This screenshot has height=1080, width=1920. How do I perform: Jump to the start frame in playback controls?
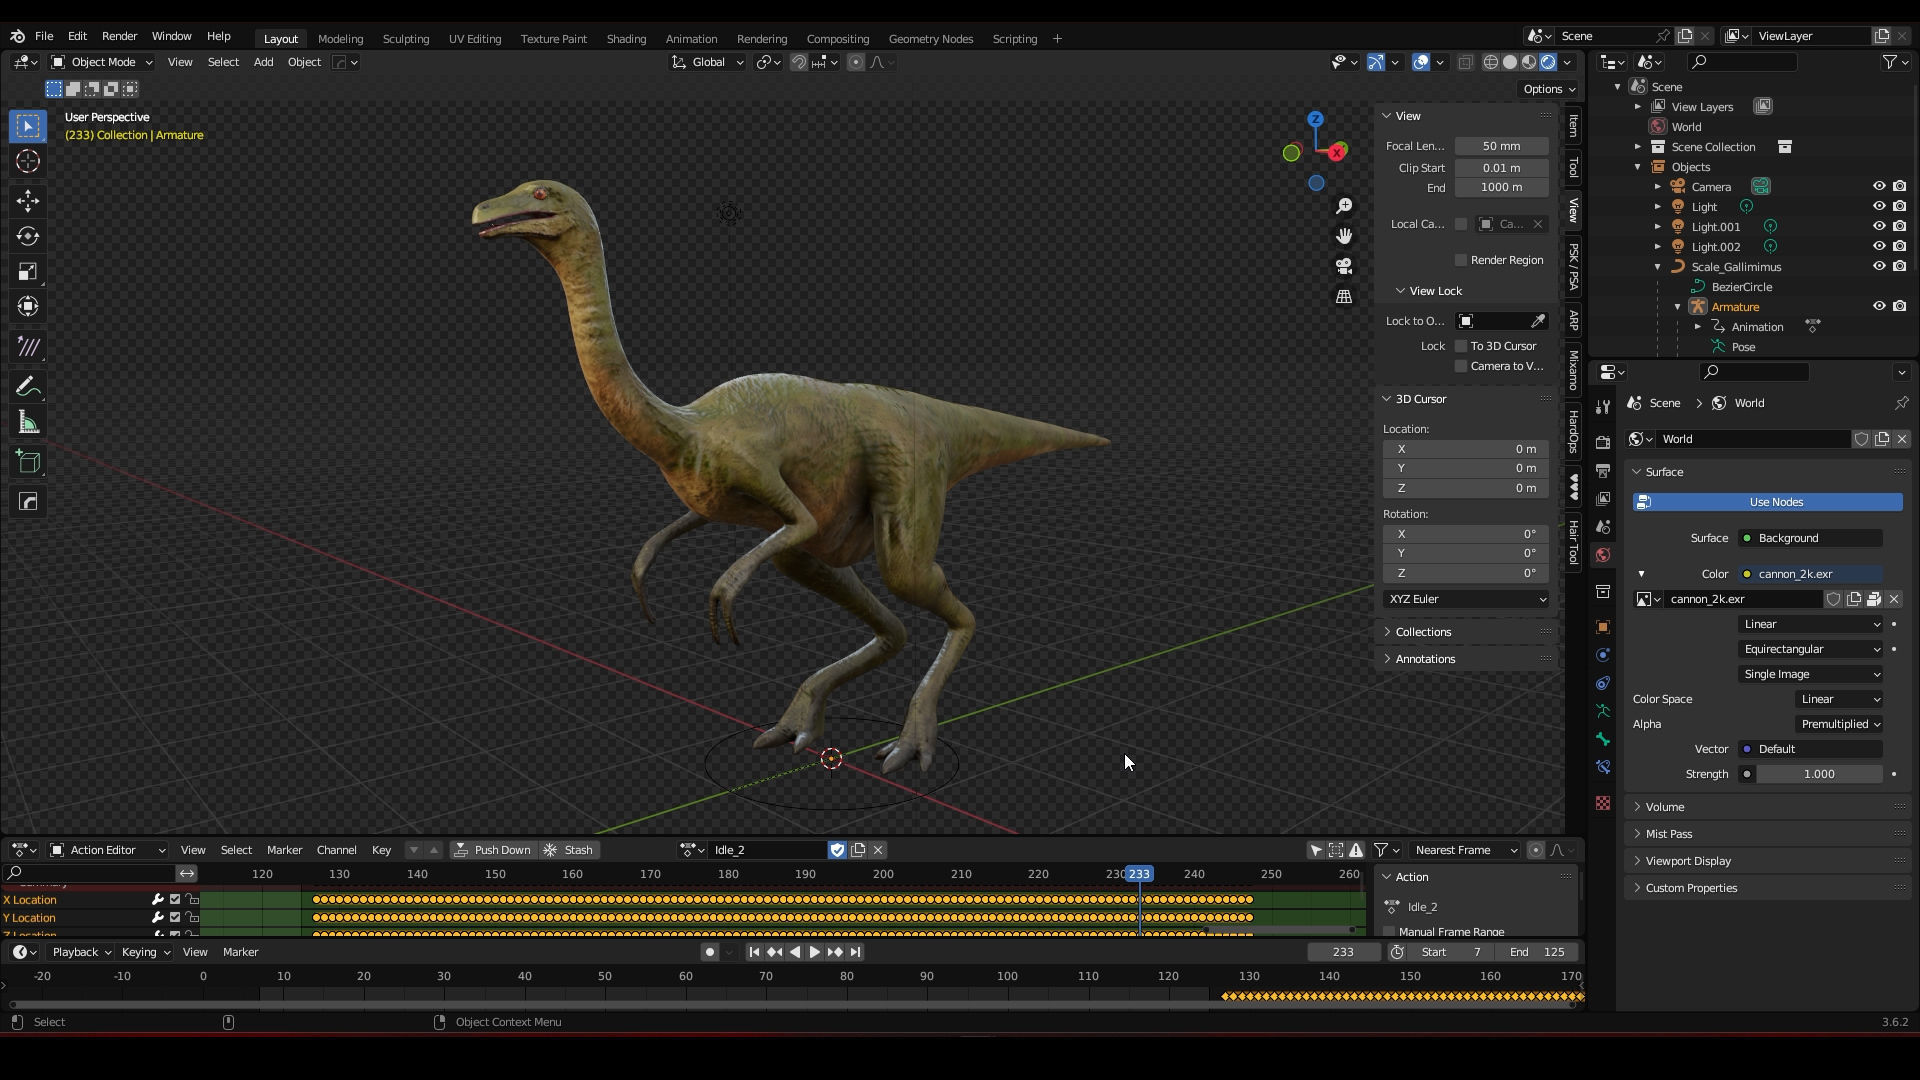(754, 952)
